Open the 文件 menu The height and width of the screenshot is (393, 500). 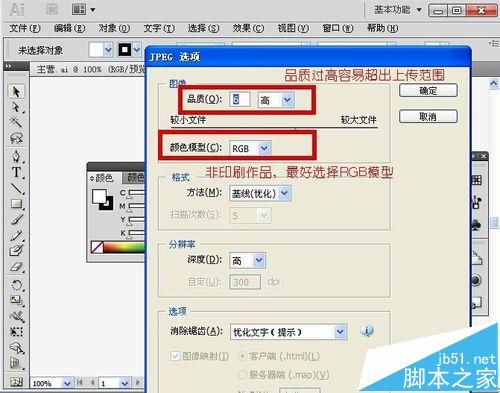click(x=25, y=28)
